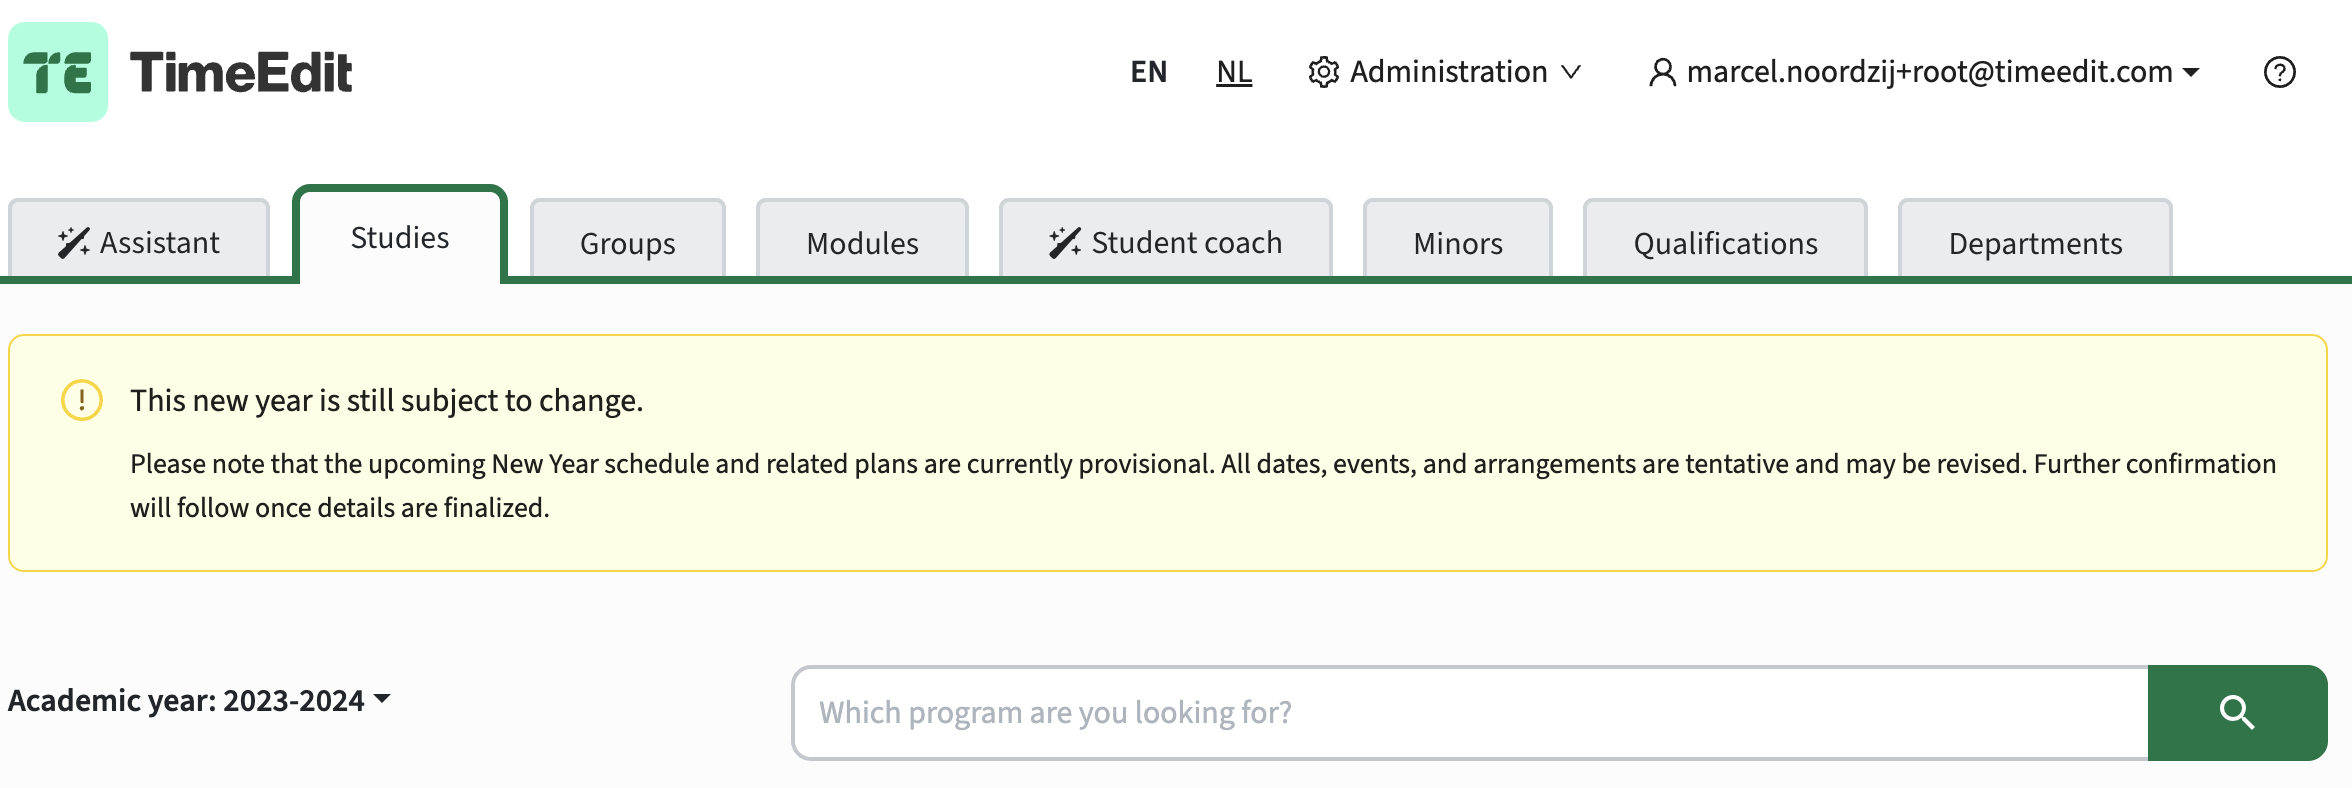
Task: Switch language to NL
Action: tap(1234, 72)
